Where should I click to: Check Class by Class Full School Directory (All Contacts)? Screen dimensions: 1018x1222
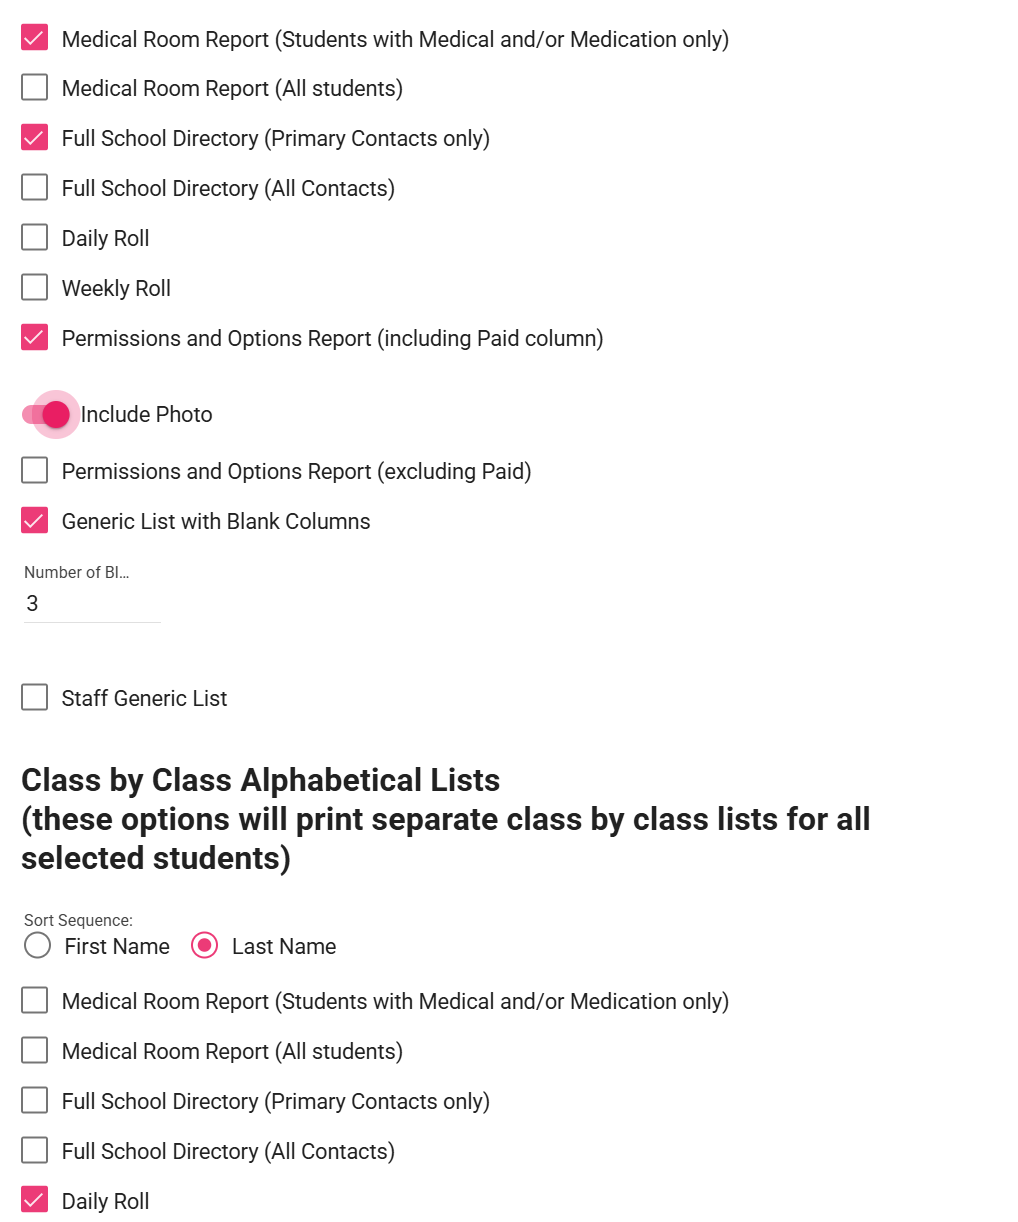(x=35, y=1151)
